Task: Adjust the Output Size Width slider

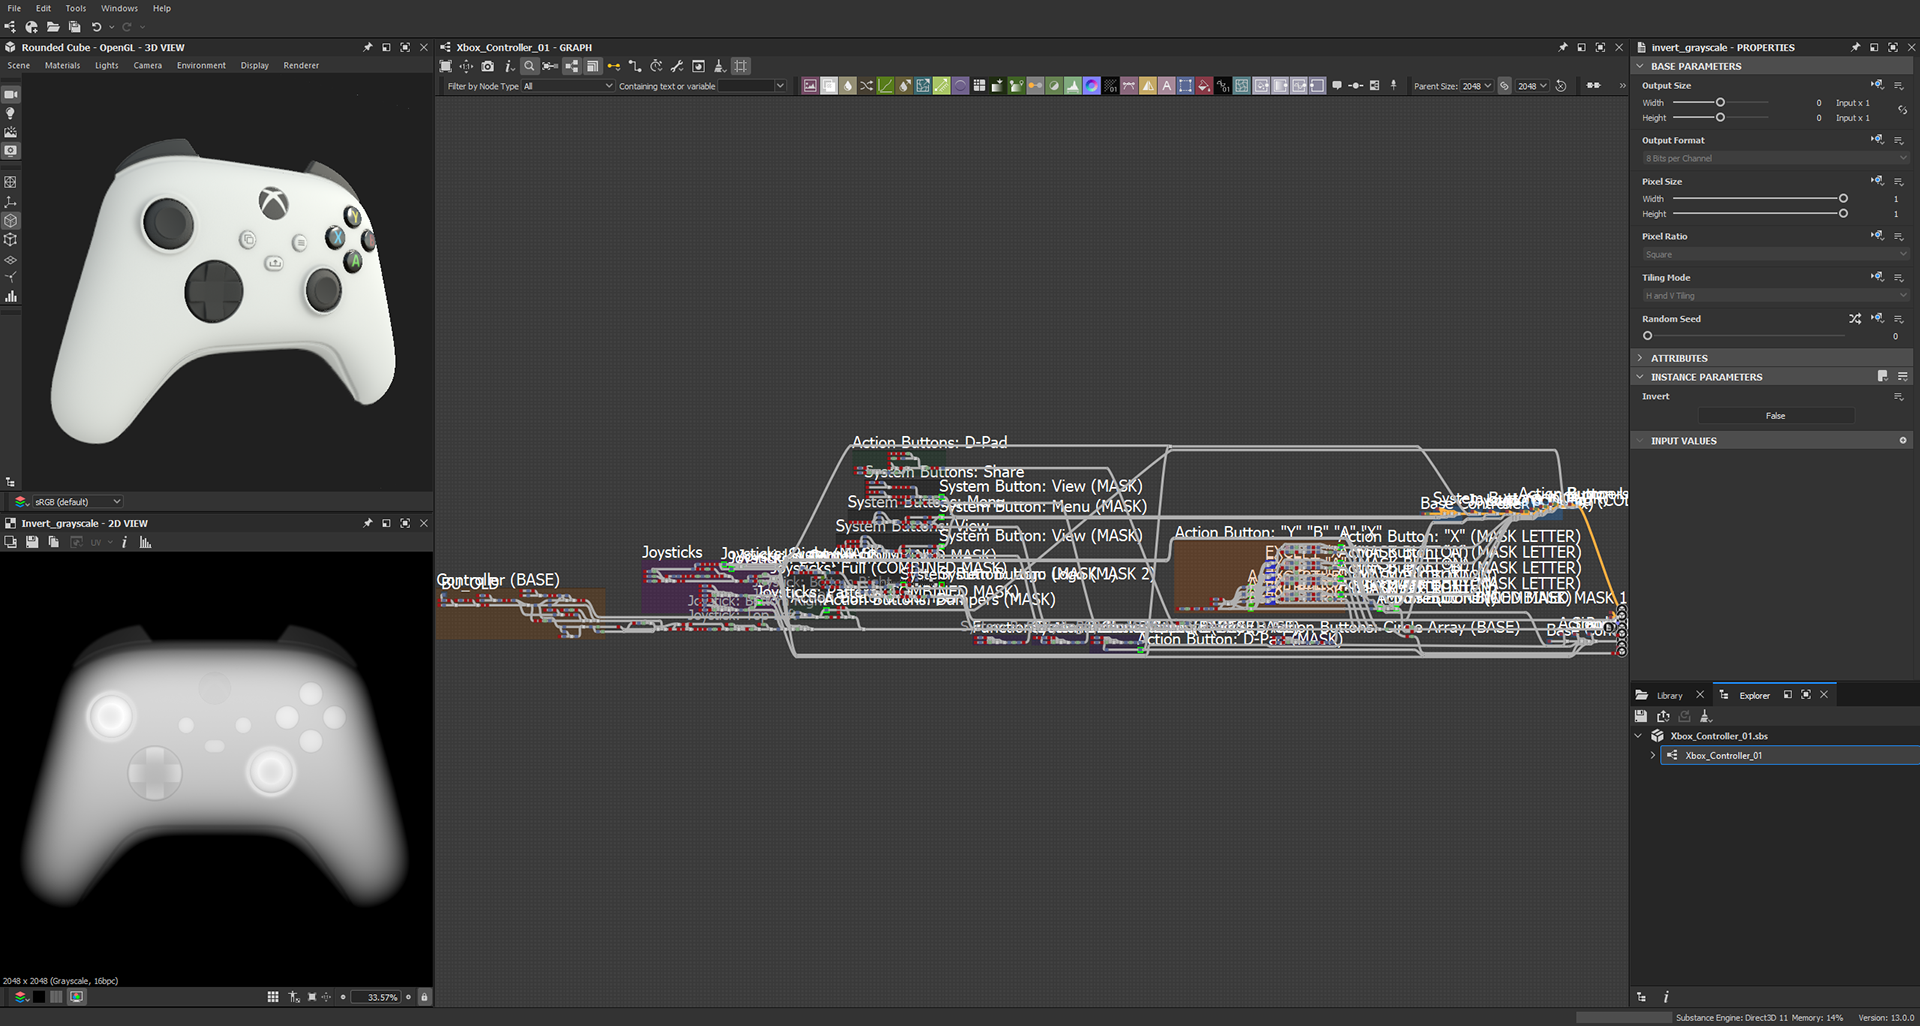Action: click(1720, 102)
